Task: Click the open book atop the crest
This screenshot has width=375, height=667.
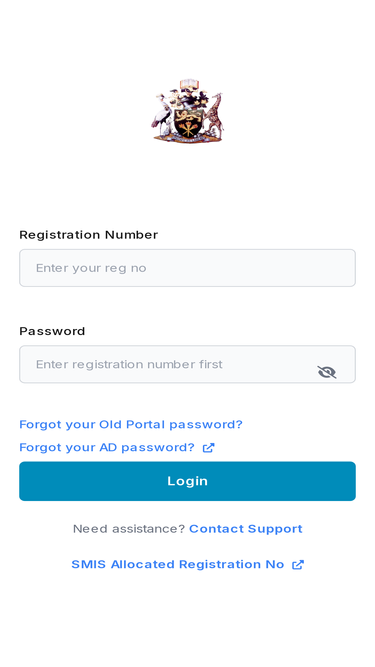Action: [x=189, y=83]
